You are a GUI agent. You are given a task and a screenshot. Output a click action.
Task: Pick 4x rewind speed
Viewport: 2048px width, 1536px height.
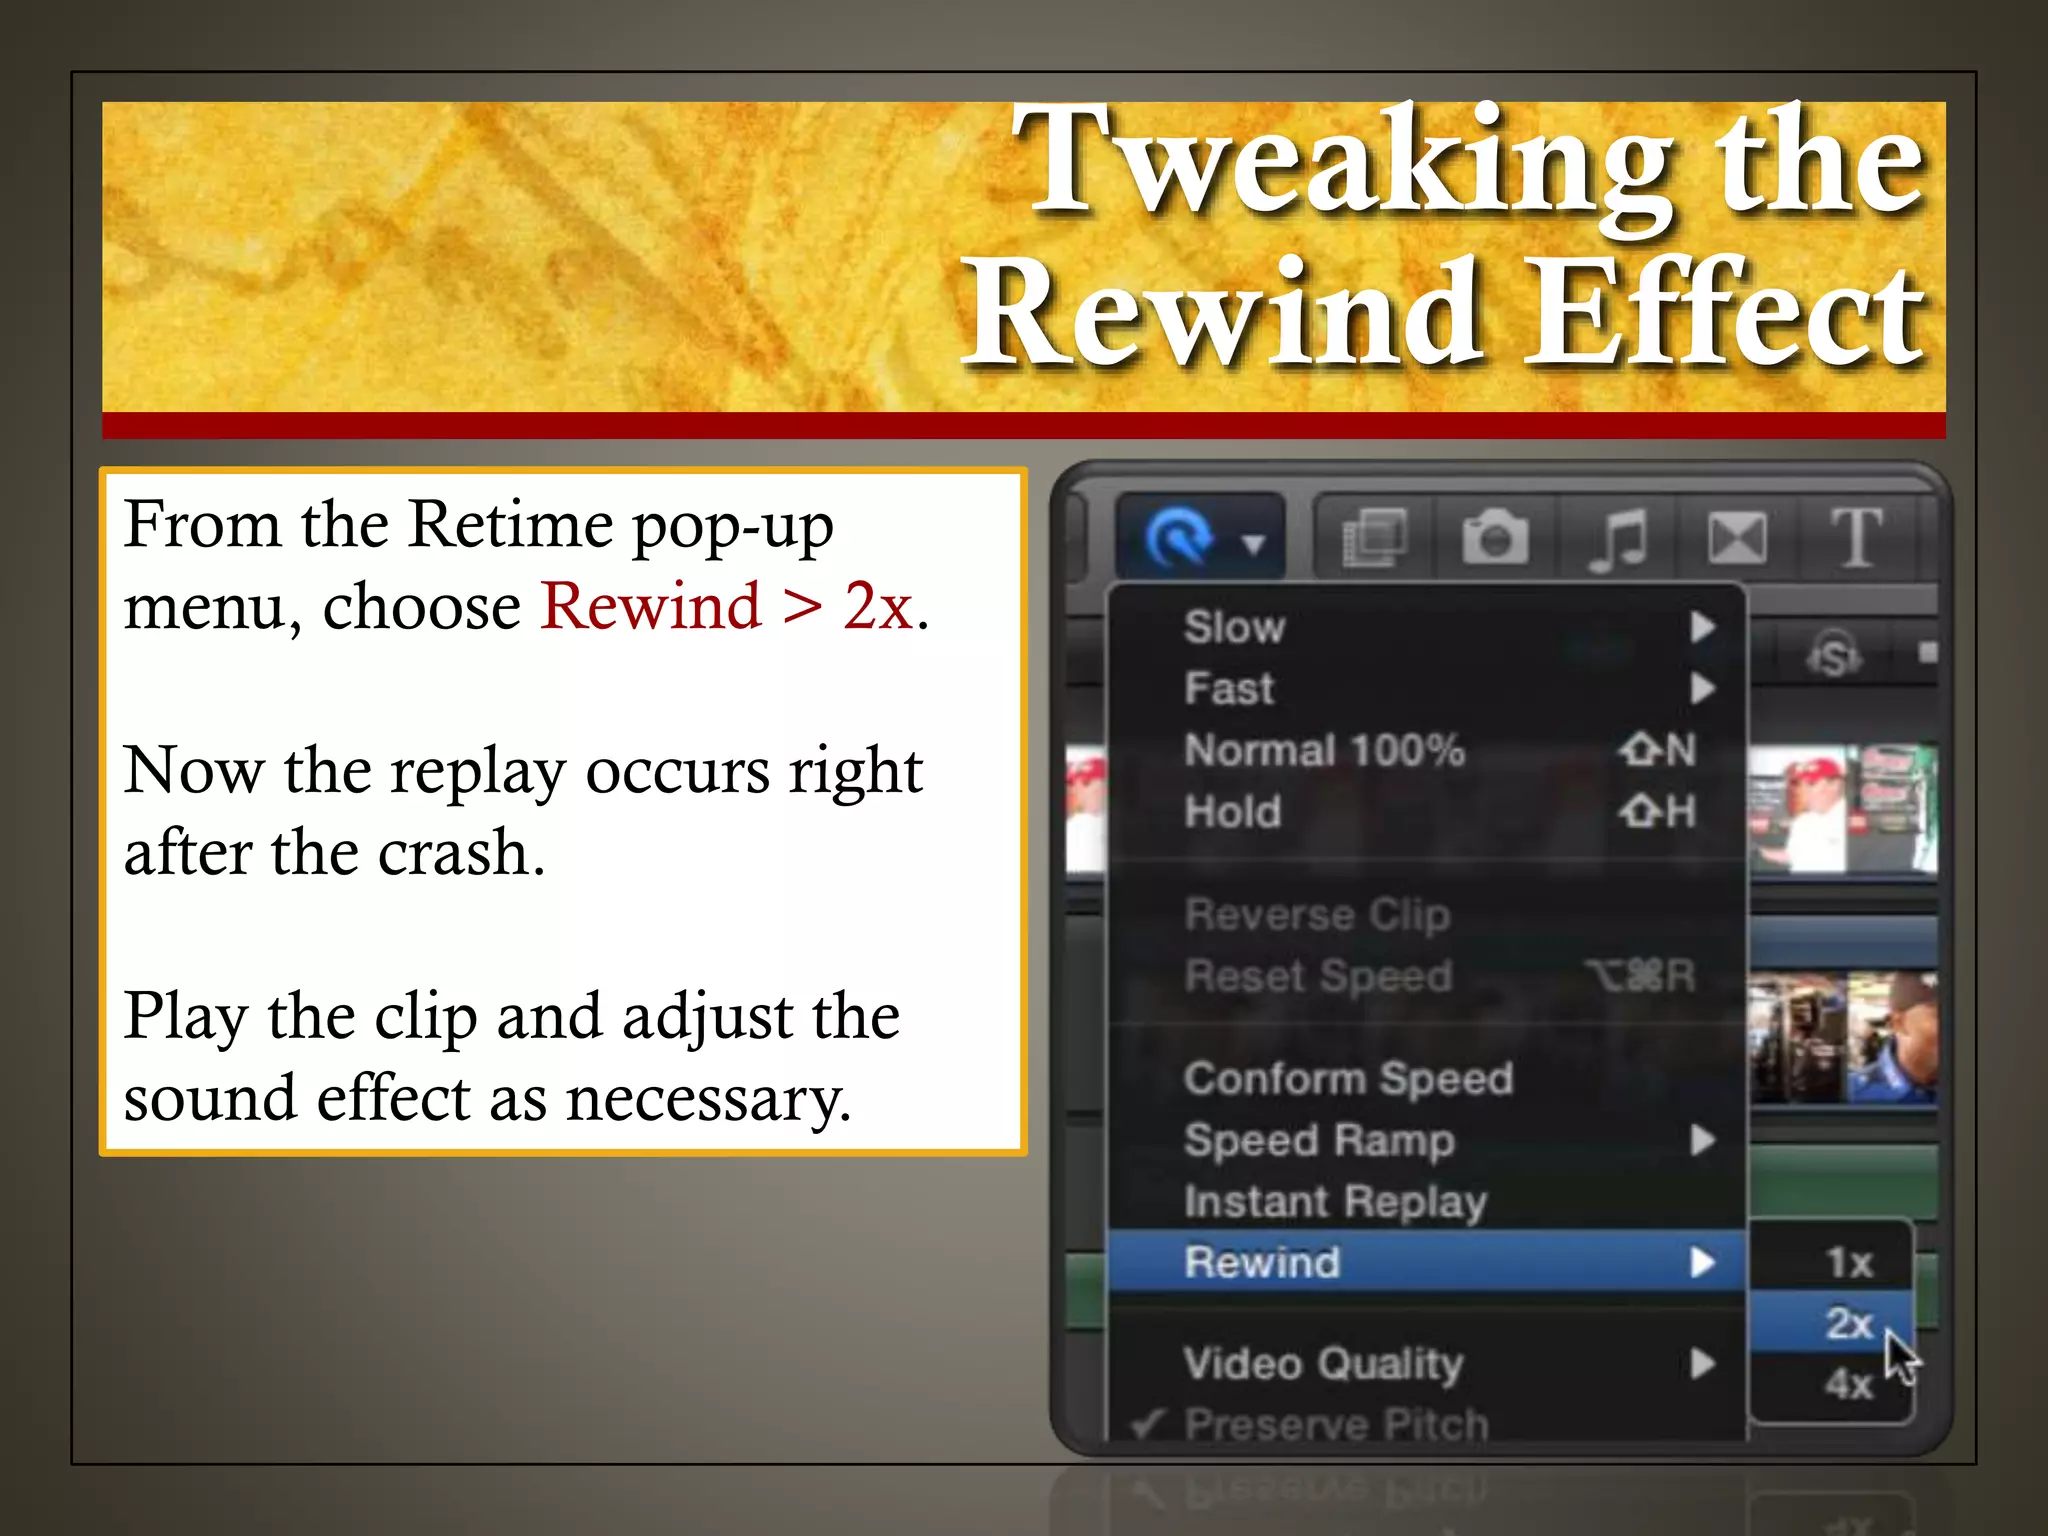pyautogui.click(x=1831, y=1385)
